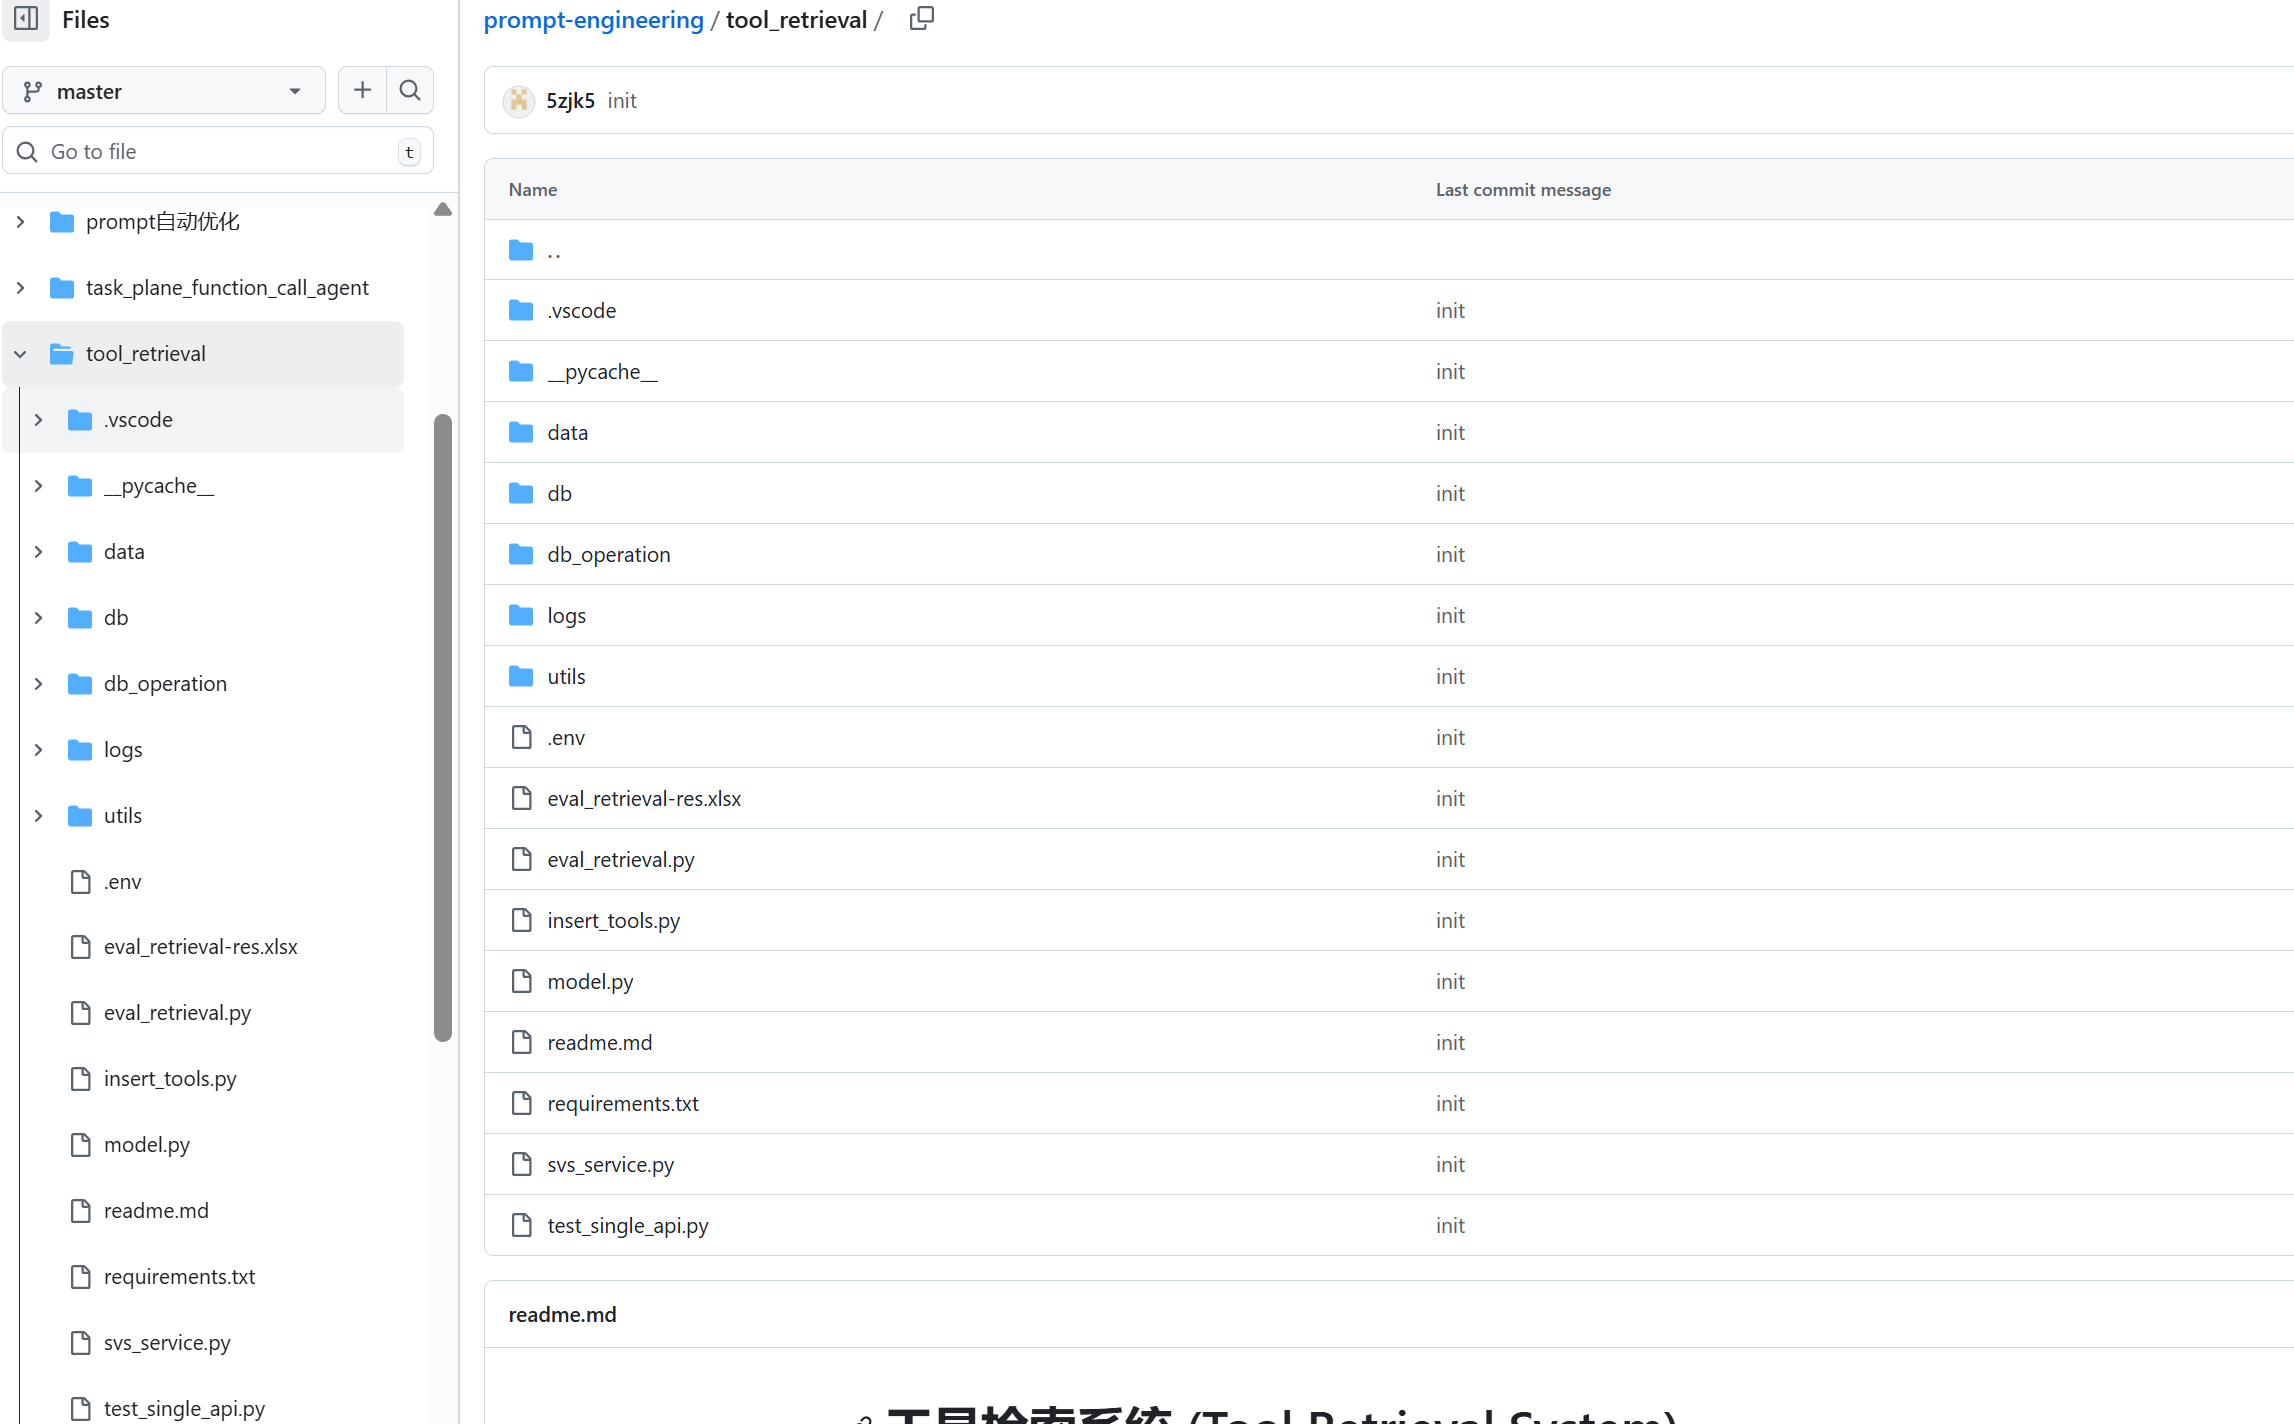Click the add file plus icon
Image resolution: width=2294 pixels, height=1424 pixels.
(x=362, y=91)
